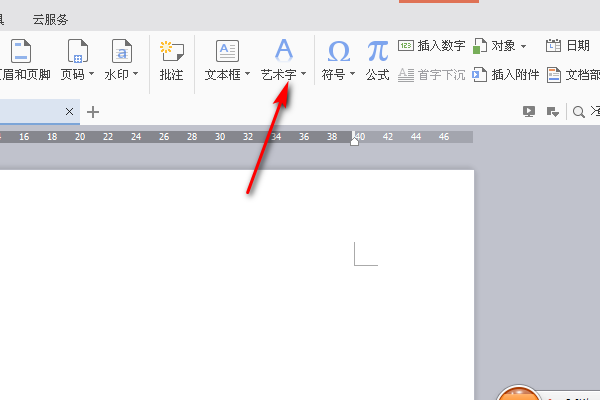Screen dimensions: 600x400
Task: Click the dropdown panel icon beside search
Action: tap(553, 112)
